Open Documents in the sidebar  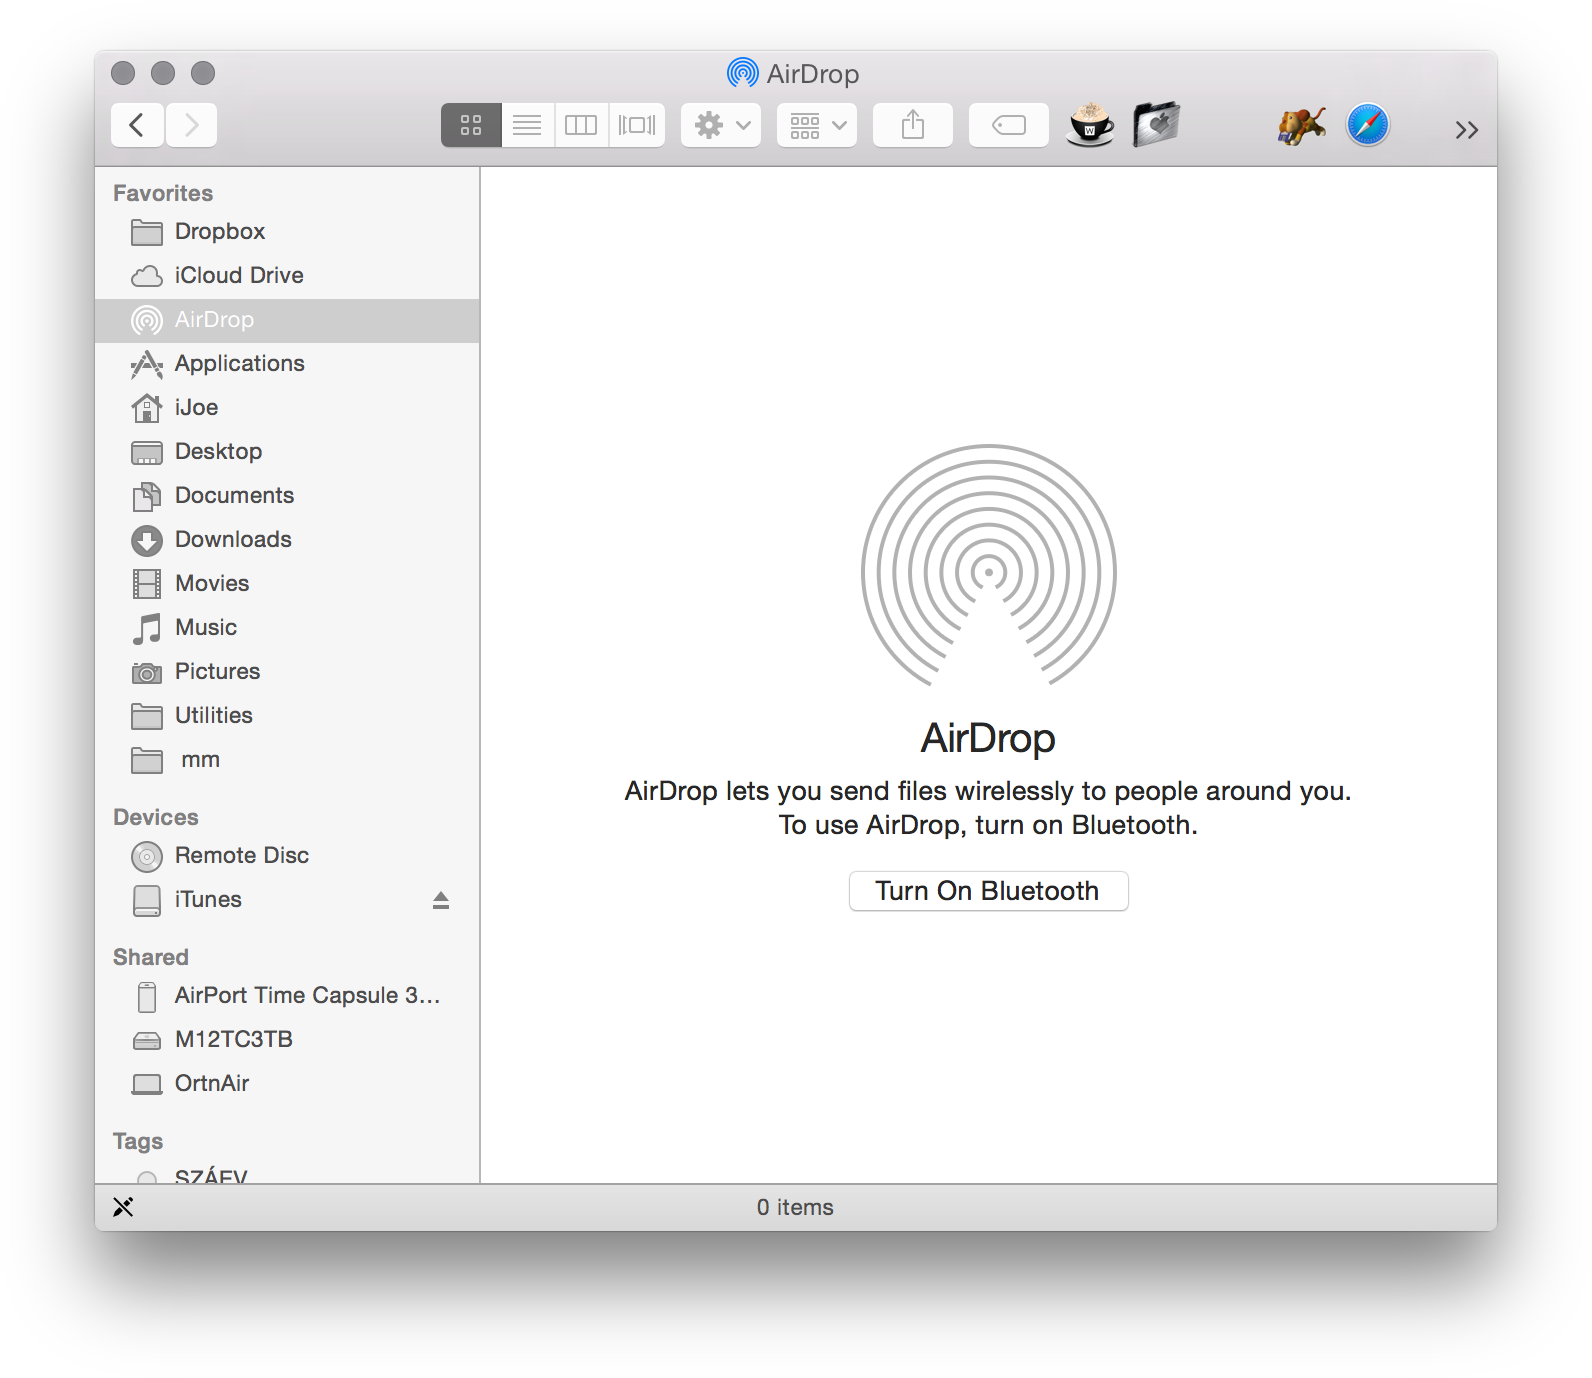click(287, 496)
